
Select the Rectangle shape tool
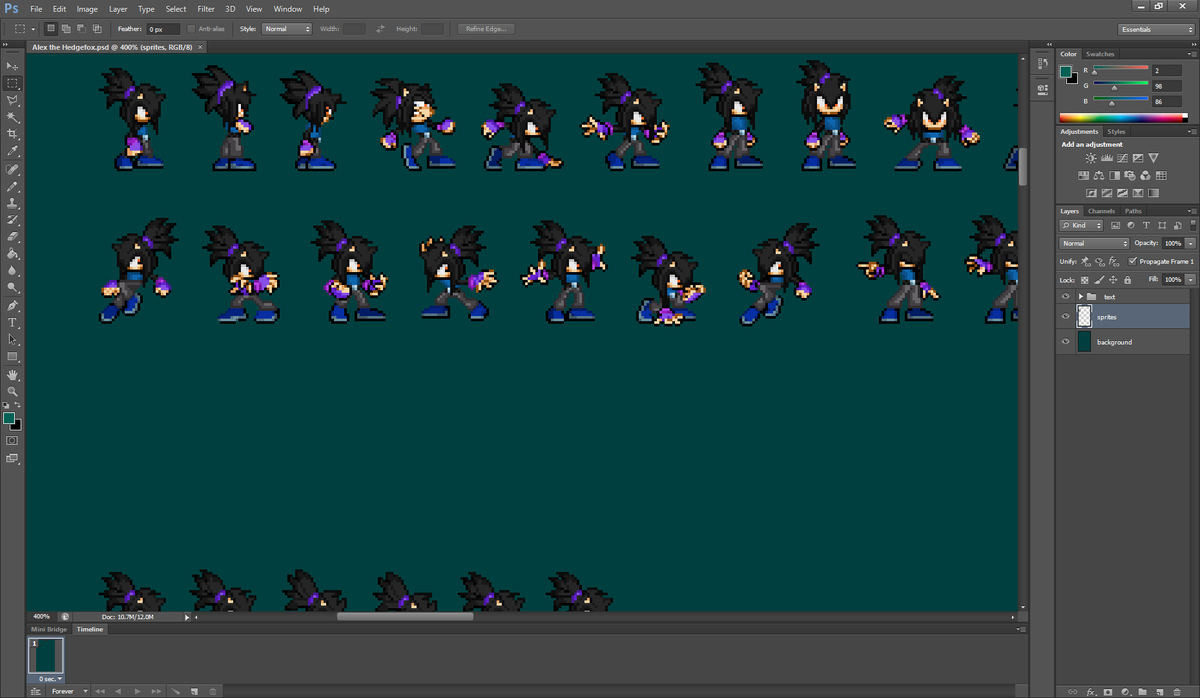click(12, 357)
